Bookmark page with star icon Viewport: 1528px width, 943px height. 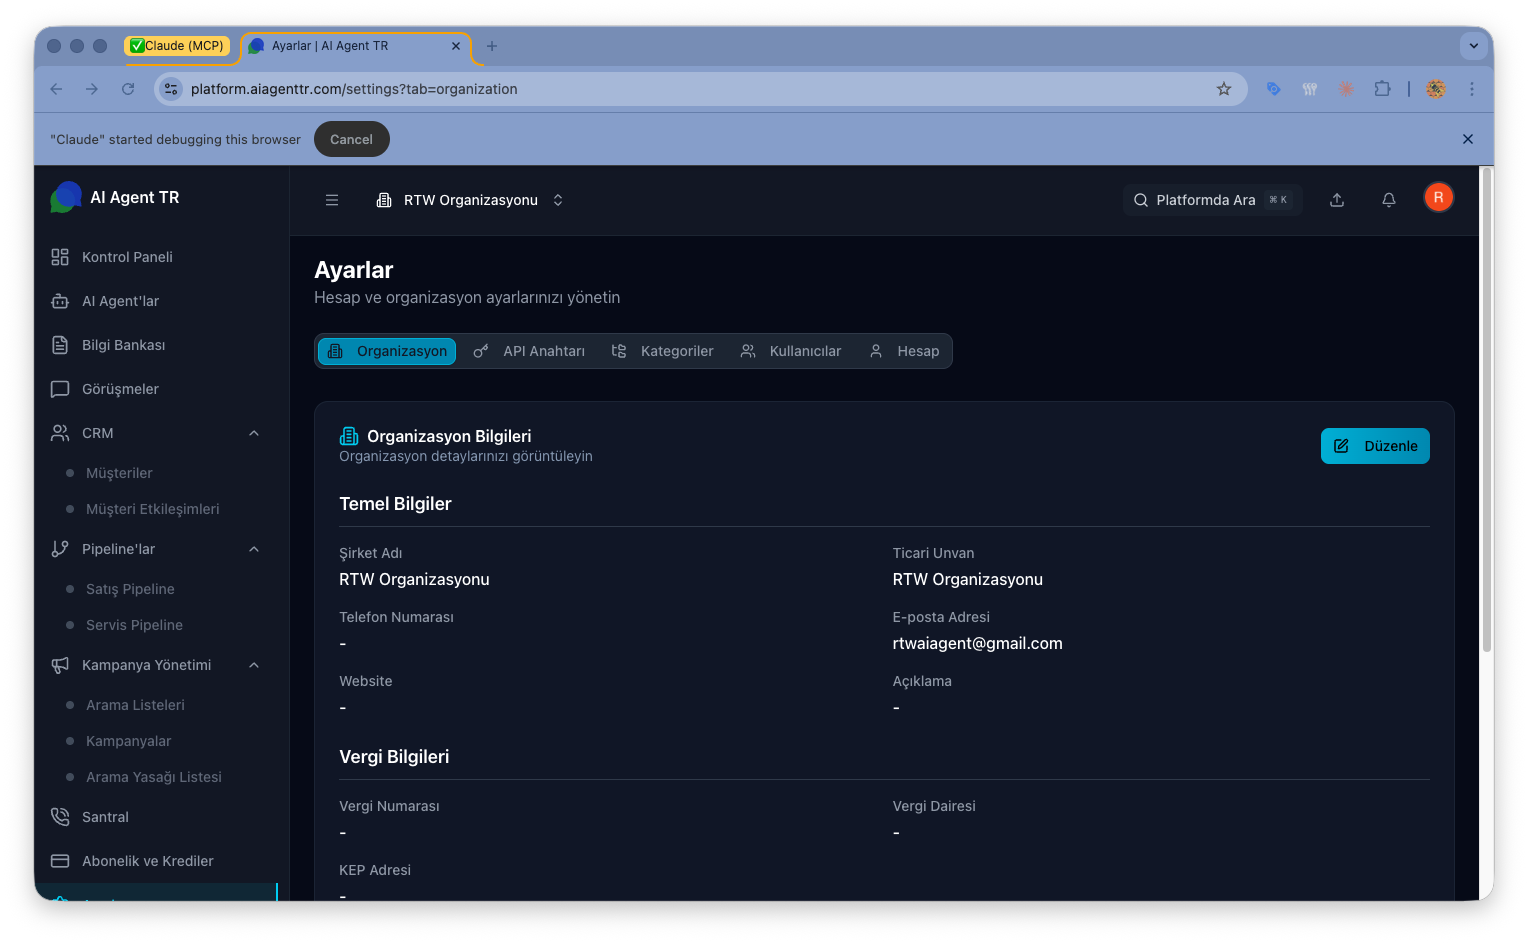(x=1224, y=89)
